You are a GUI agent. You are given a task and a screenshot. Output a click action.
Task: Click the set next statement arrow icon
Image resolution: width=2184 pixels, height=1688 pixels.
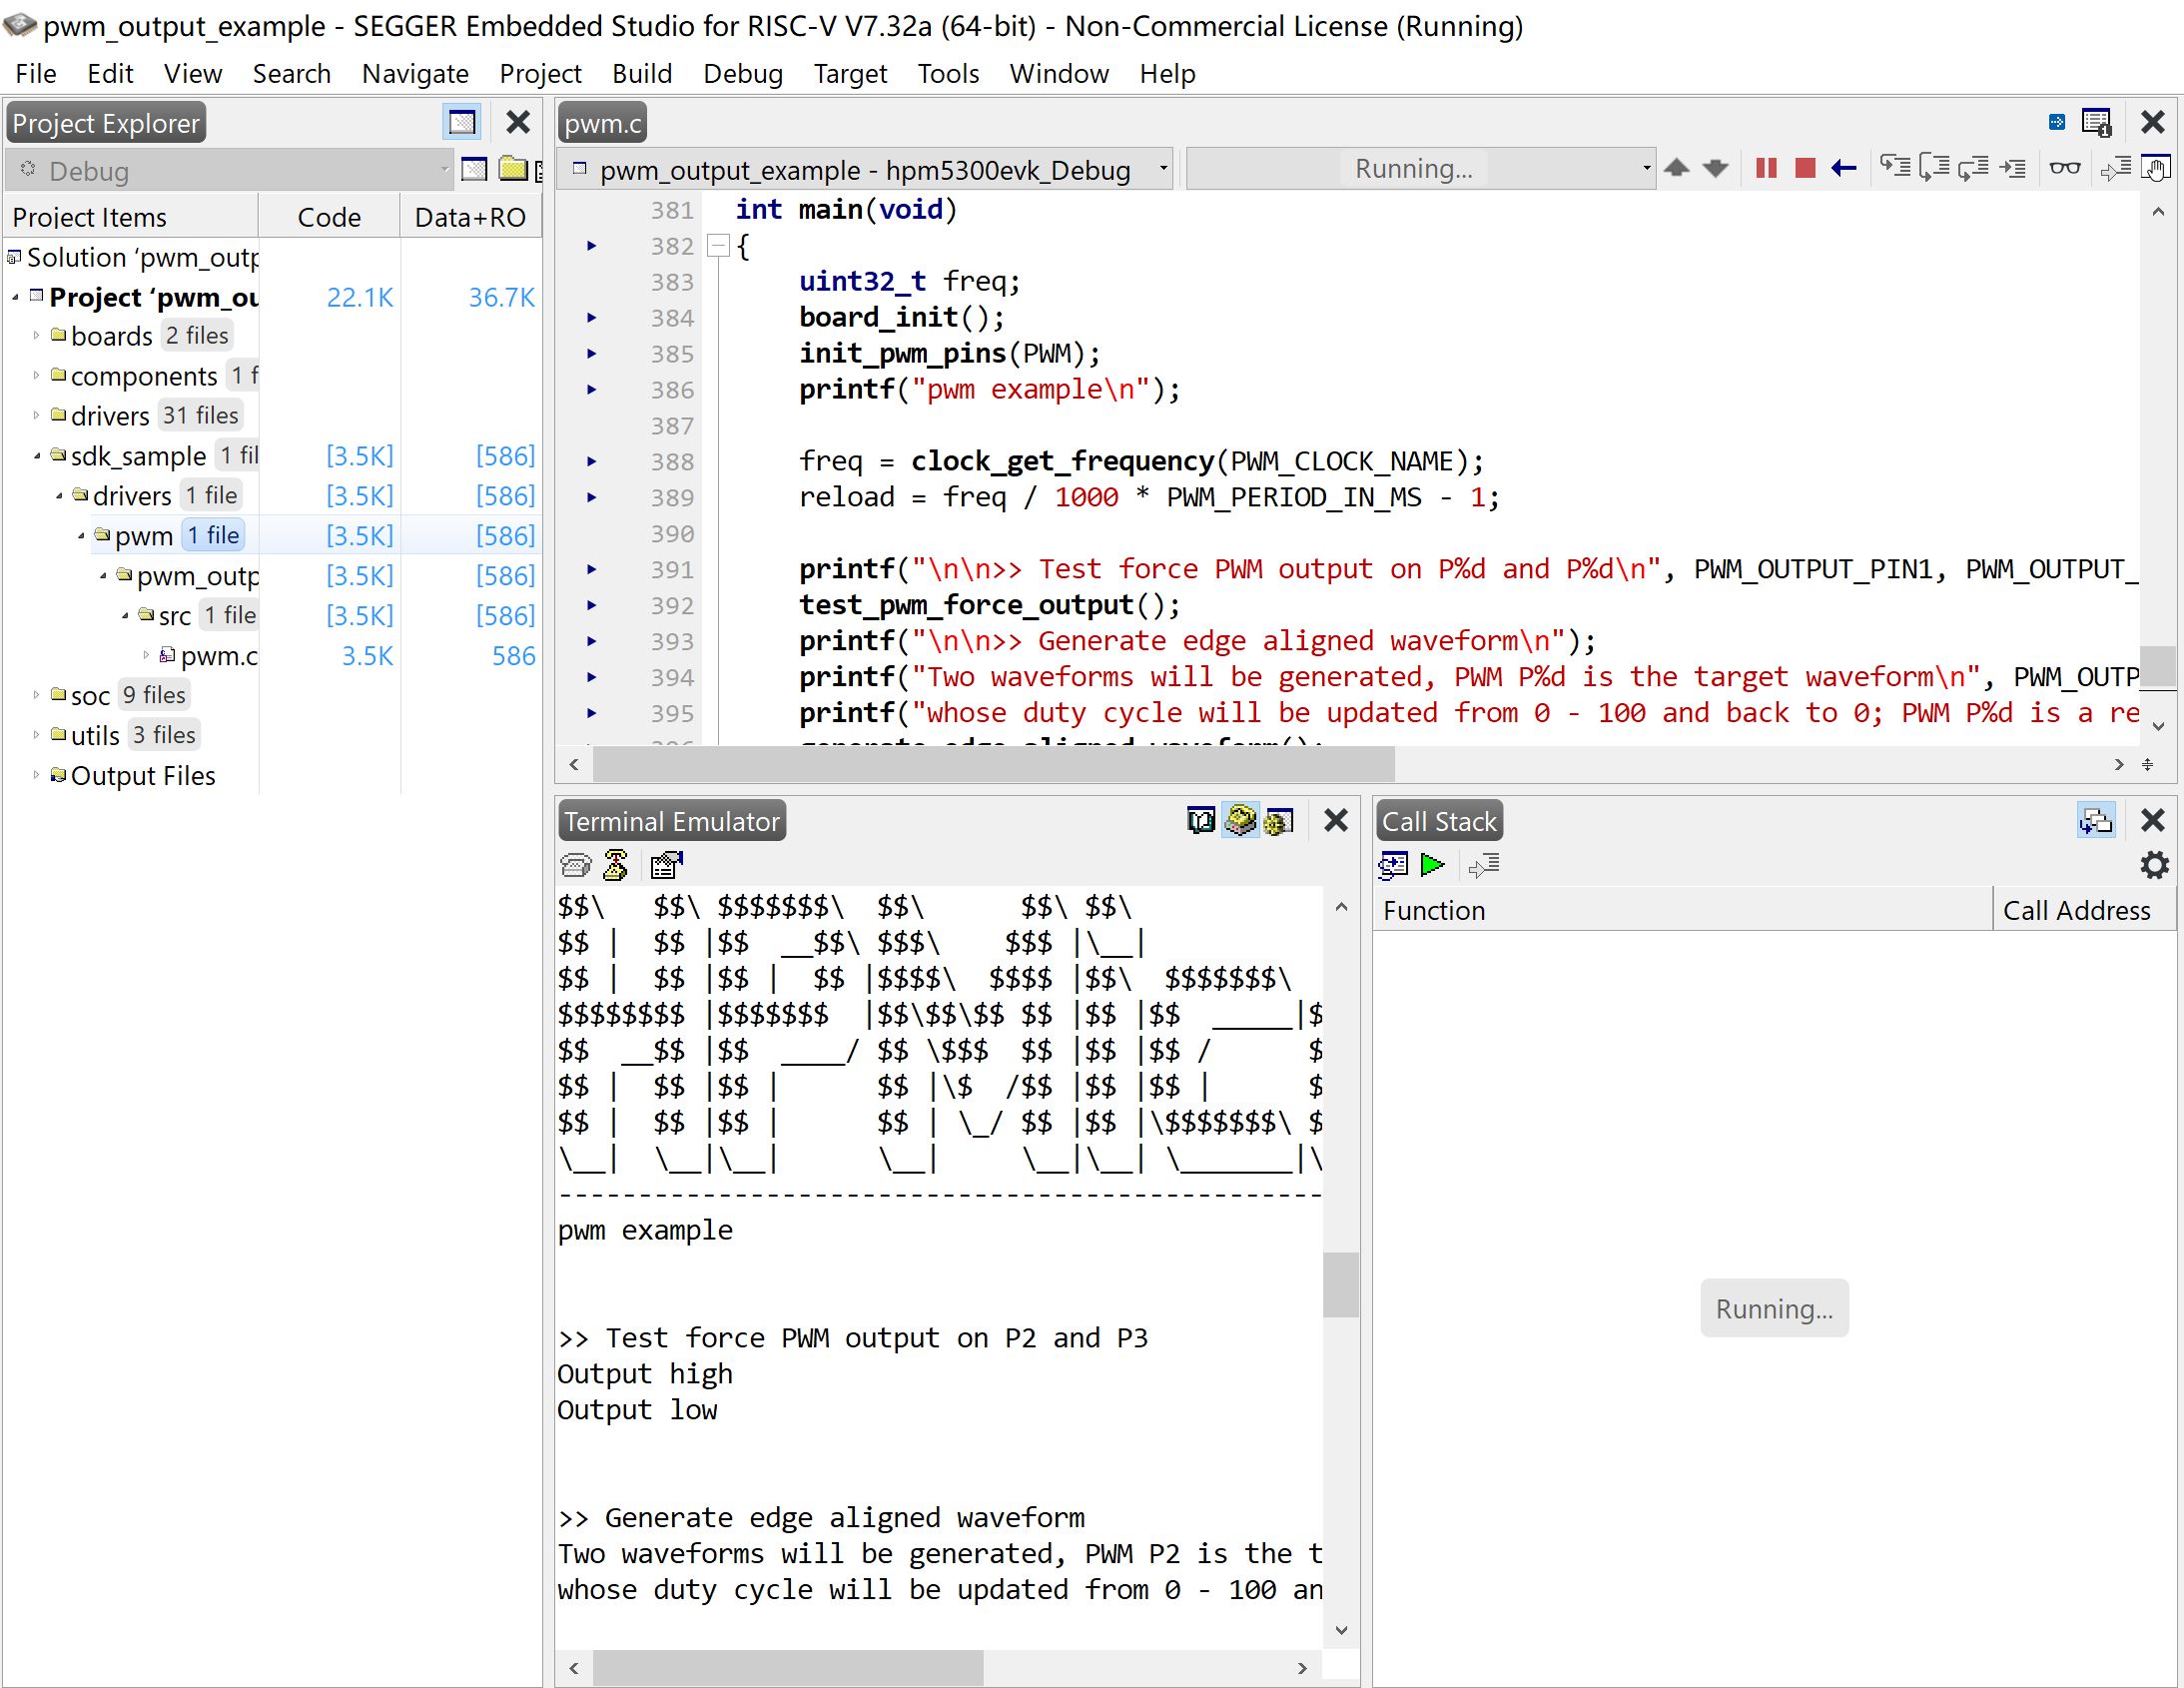[x=2115, y=168]
